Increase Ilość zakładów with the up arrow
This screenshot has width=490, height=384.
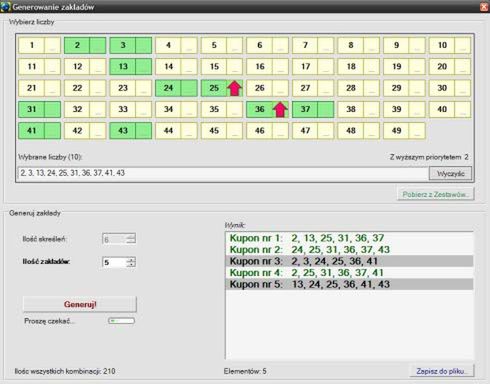point(131,260)
